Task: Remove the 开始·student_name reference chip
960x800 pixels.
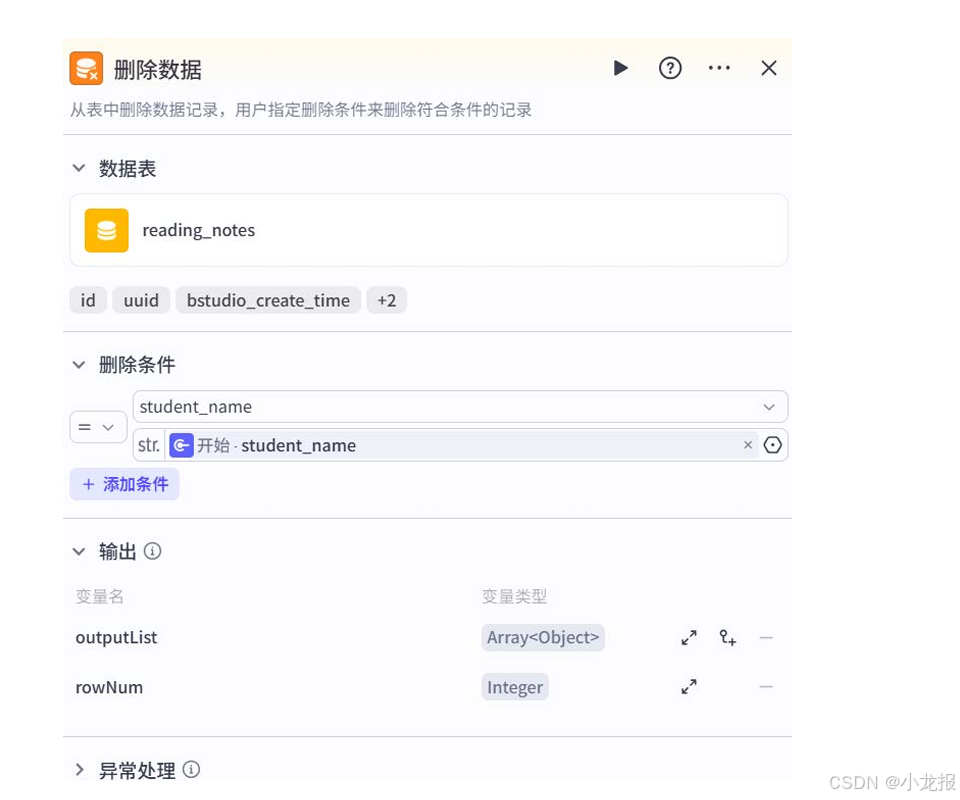Action: (748, 445)
